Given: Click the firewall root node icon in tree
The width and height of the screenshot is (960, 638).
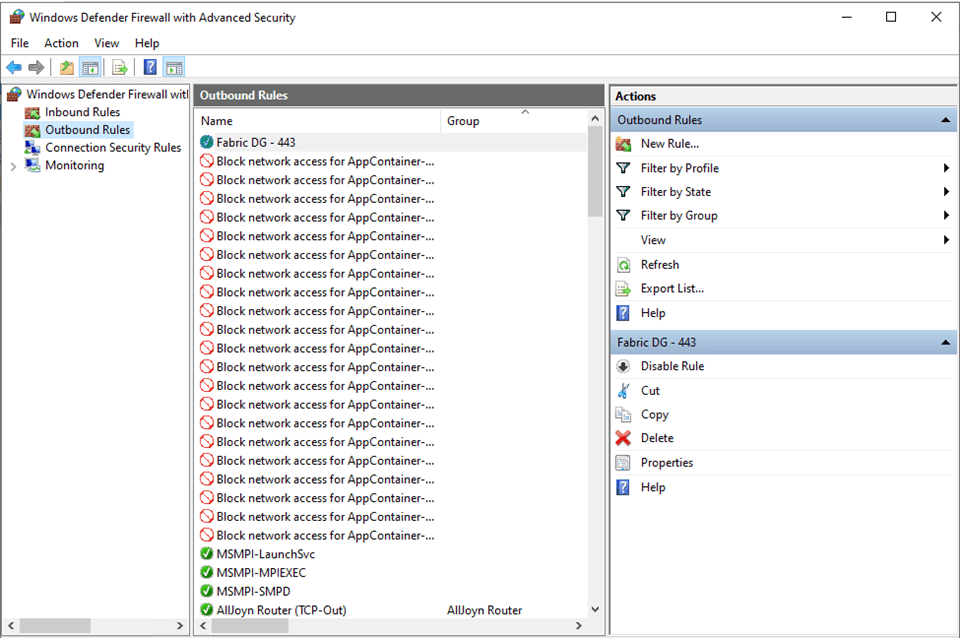Looking at the screenshot, I should (14, 94).
